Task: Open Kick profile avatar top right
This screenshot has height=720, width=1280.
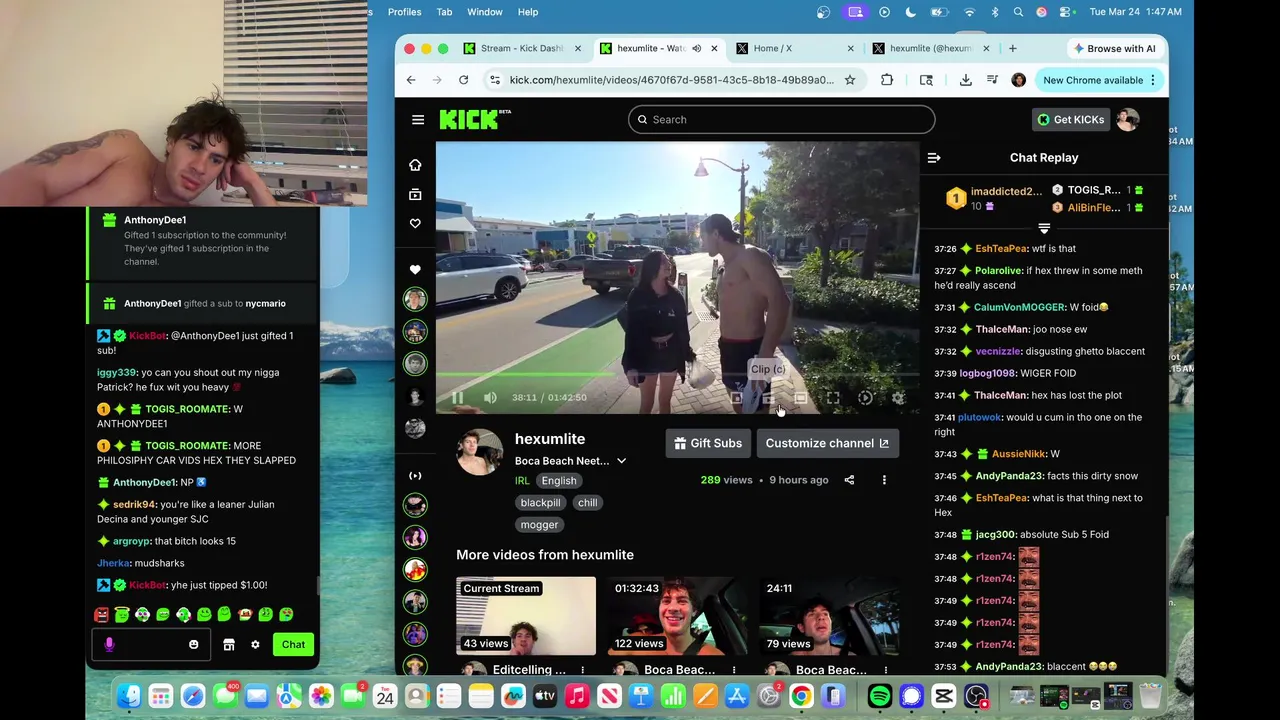Action: 1128,119
